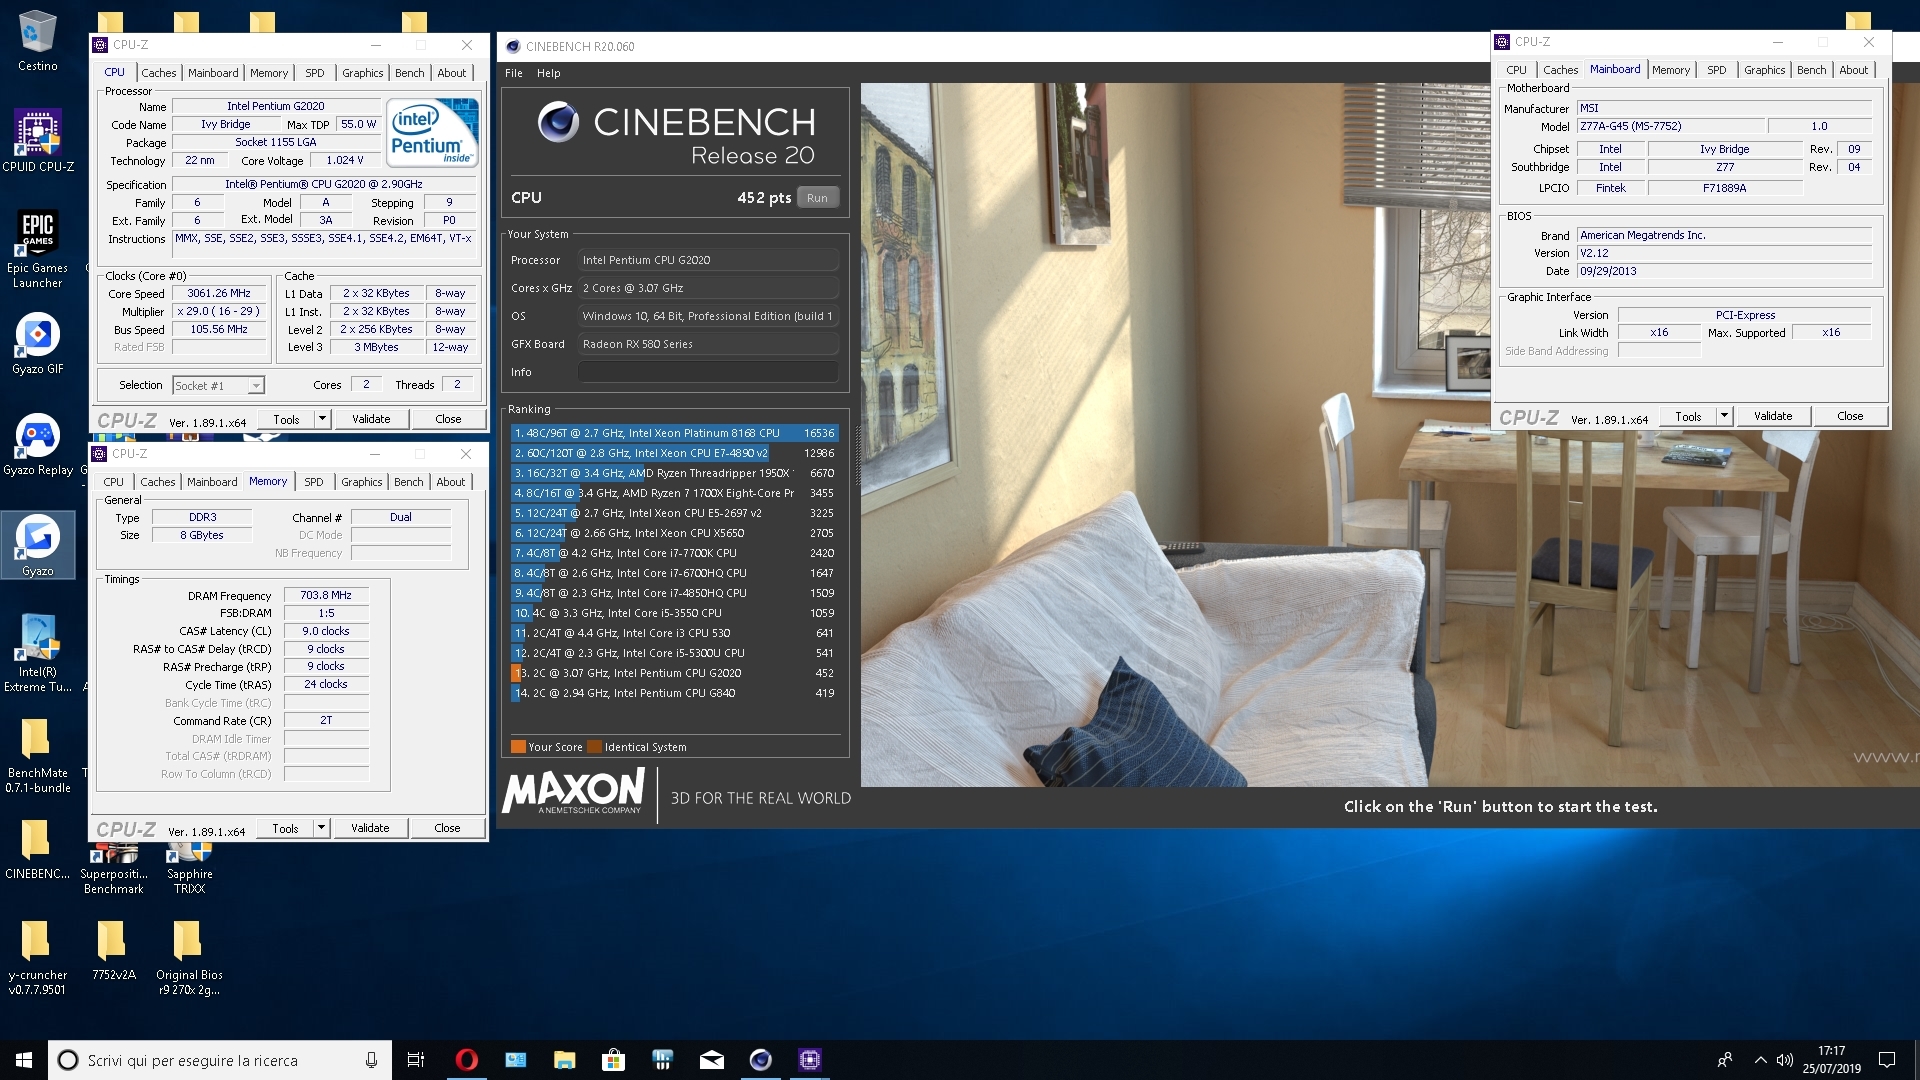
Task: Expand Tools dropdown arrow in top-left CPU-Z
Action: (322, 419)
